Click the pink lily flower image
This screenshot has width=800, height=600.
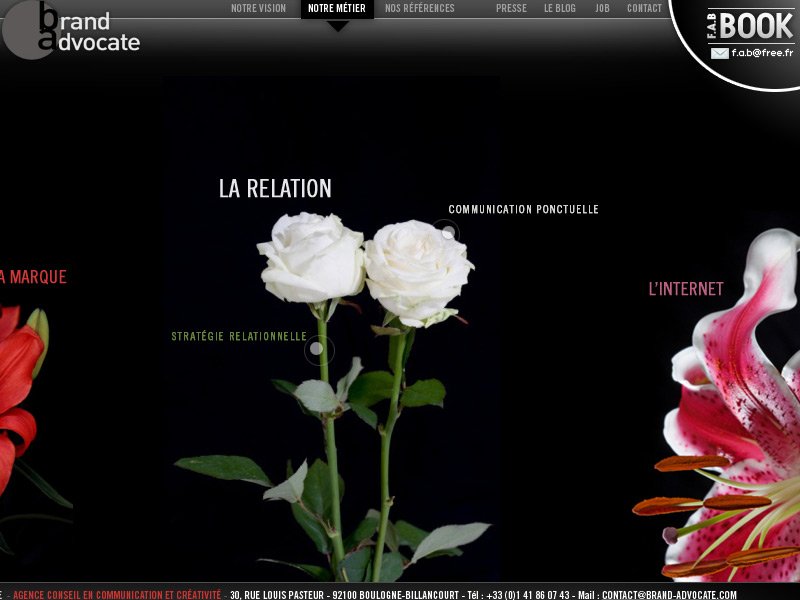pos(724,408)
